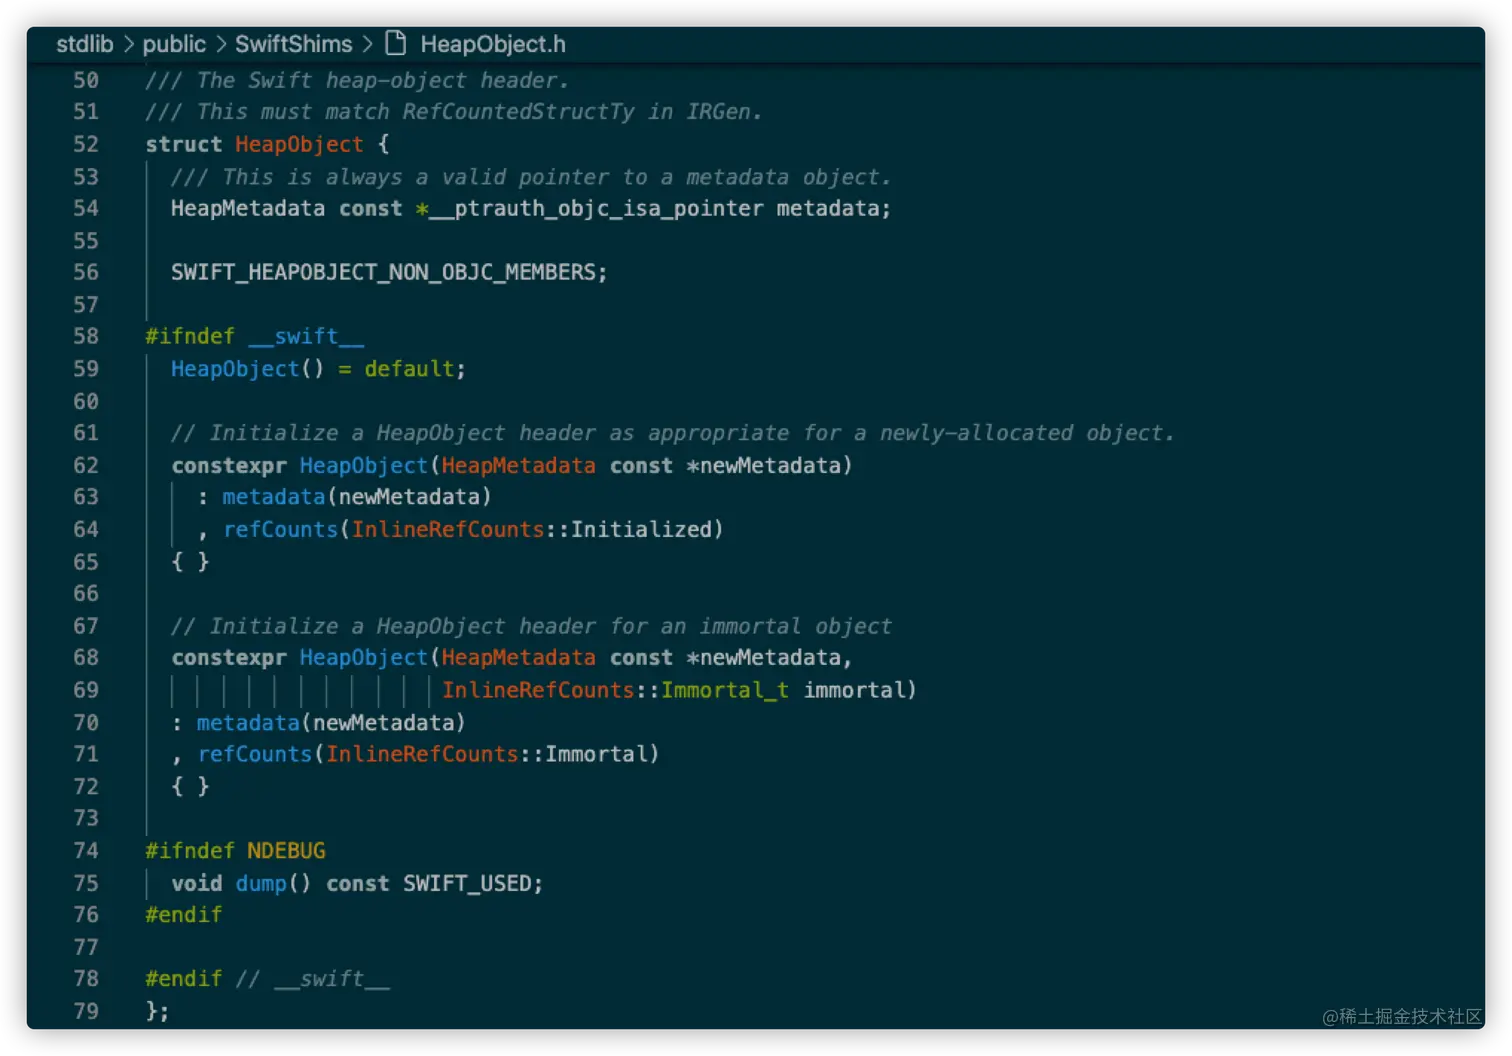Click 'constexpr' on line 62
Viewport: 1512px width, 1056px height.
[229, 465]
